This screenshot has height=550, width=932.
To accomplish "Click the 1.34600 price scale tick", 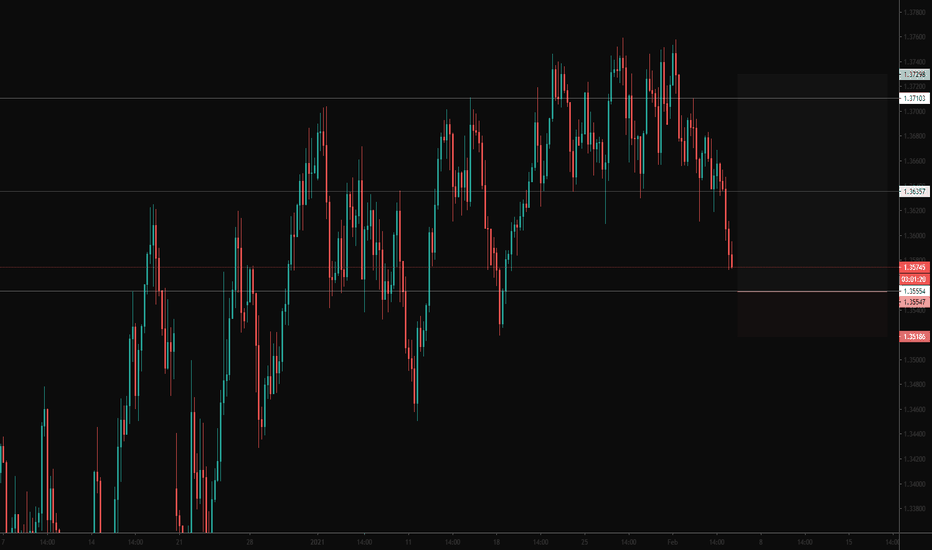I will click(x=914, y=410).
